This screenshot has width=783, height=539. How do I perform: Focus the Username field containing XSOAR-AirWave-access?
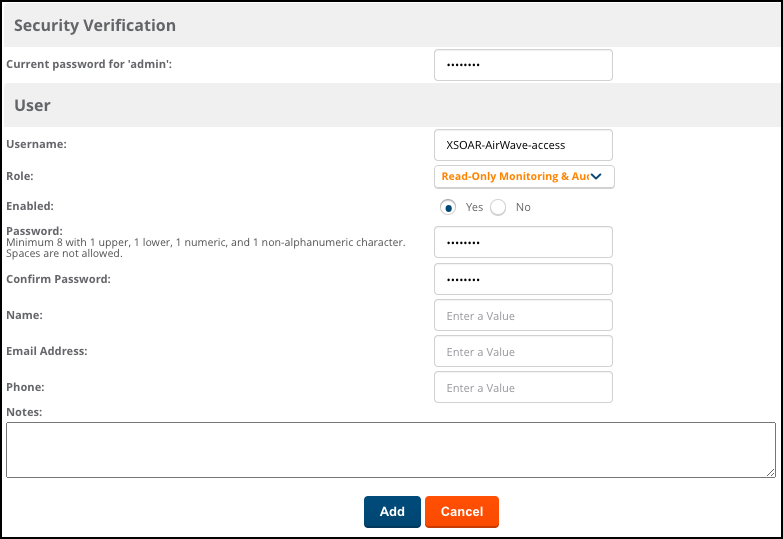[x=522, y=145]
